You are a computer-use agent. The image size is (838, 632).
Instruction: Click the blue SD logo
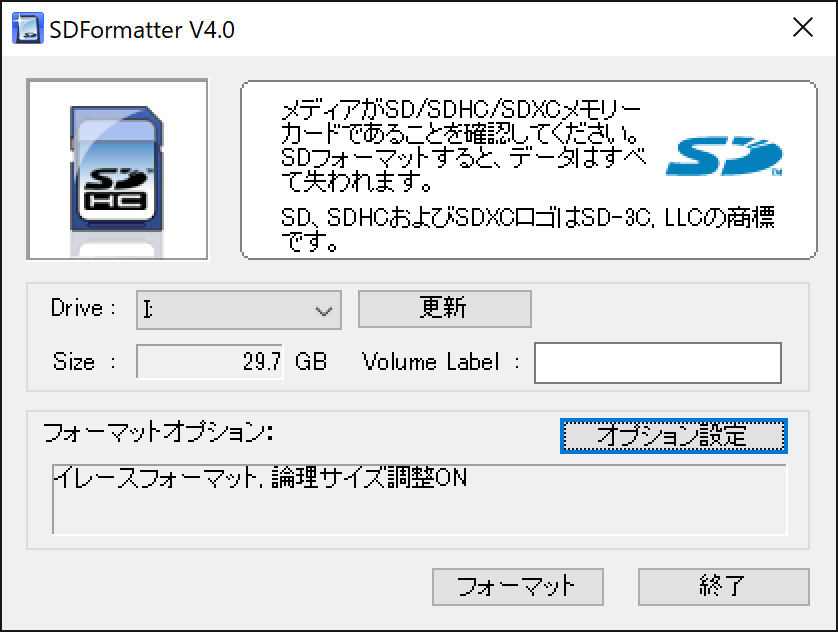[724, 156]
